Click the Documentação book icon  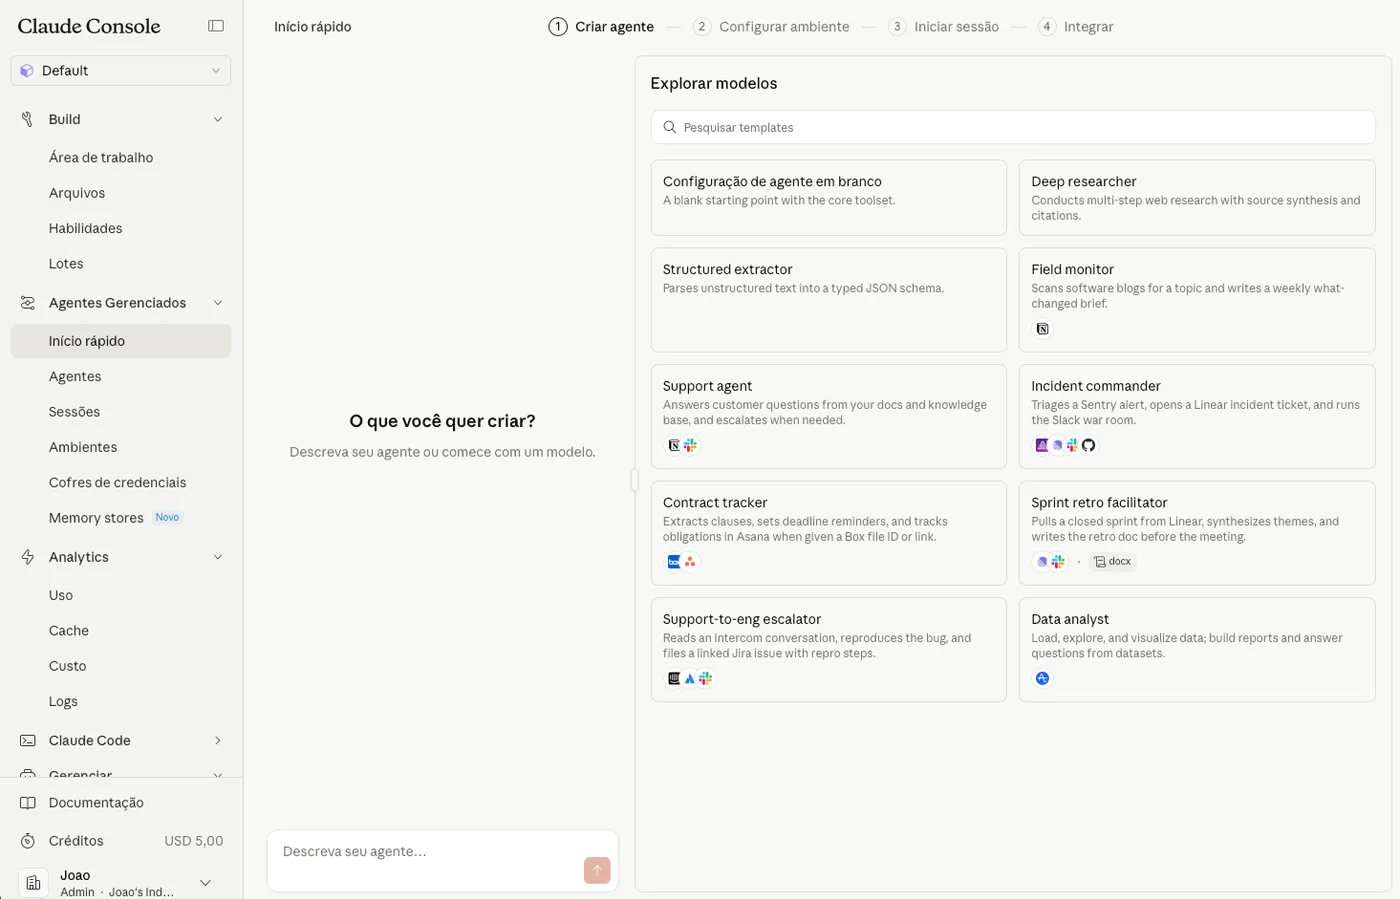click(28, 803)
